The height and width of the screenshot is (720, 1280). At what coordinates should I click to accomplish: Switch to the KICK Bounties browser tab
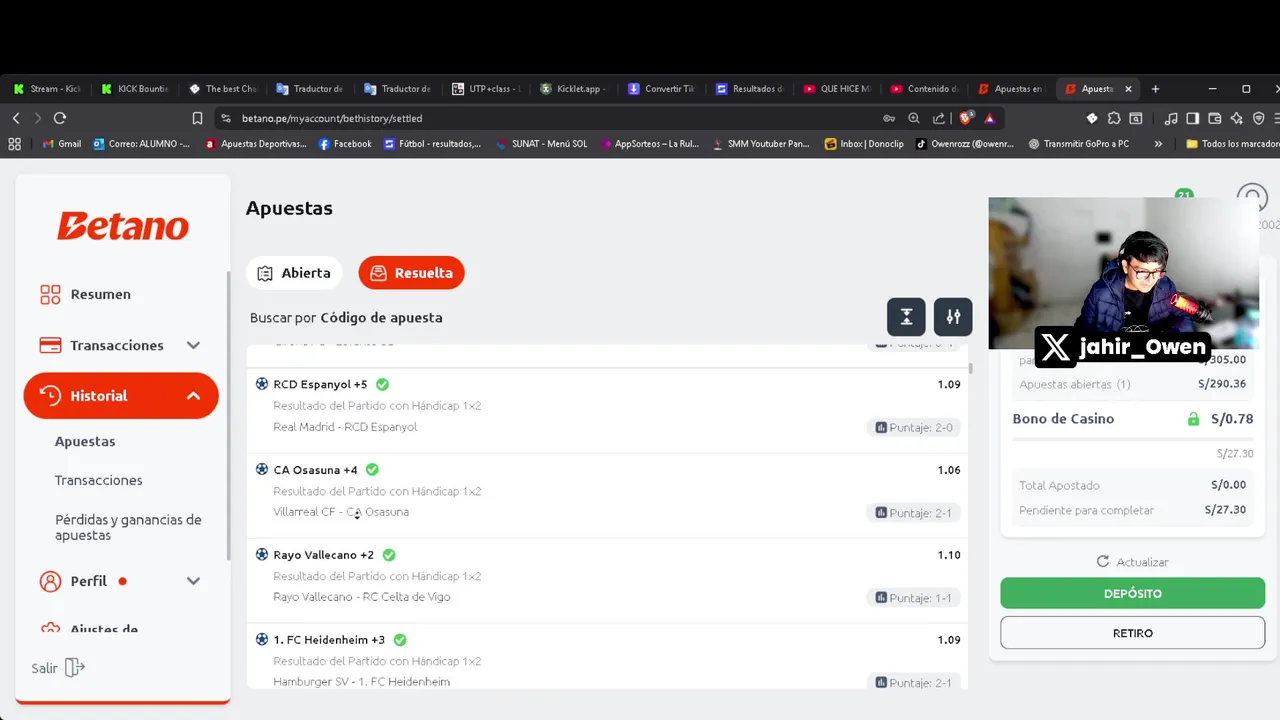[x=135, y=89]
